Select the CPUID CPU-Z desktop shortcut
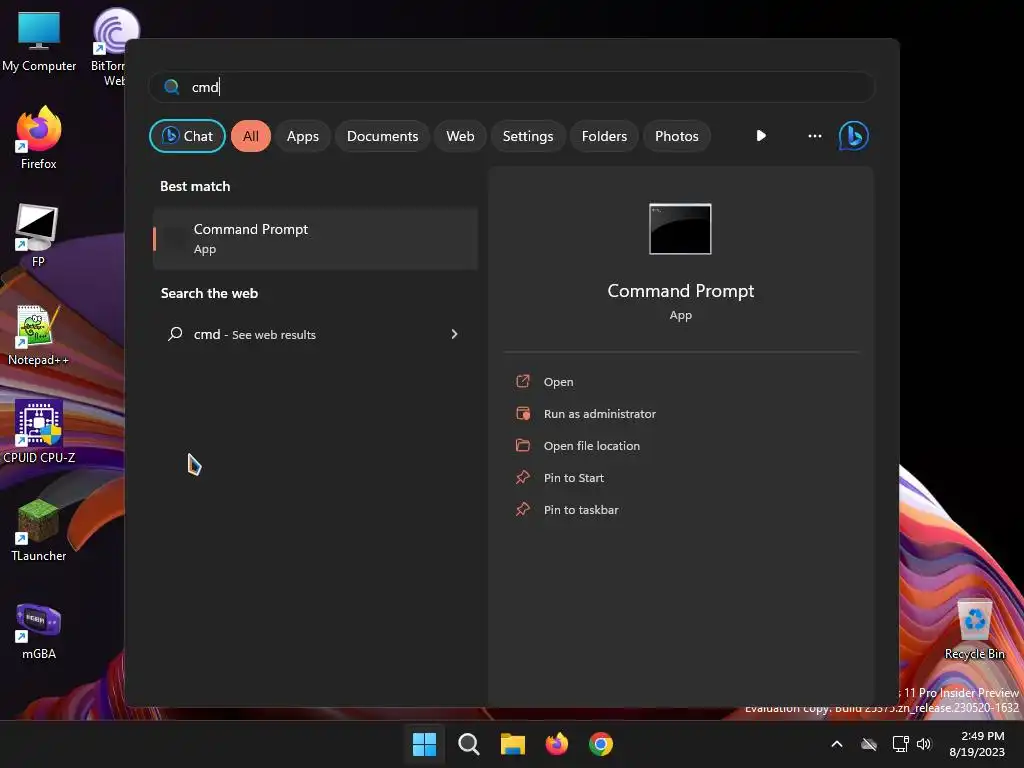 39,432
